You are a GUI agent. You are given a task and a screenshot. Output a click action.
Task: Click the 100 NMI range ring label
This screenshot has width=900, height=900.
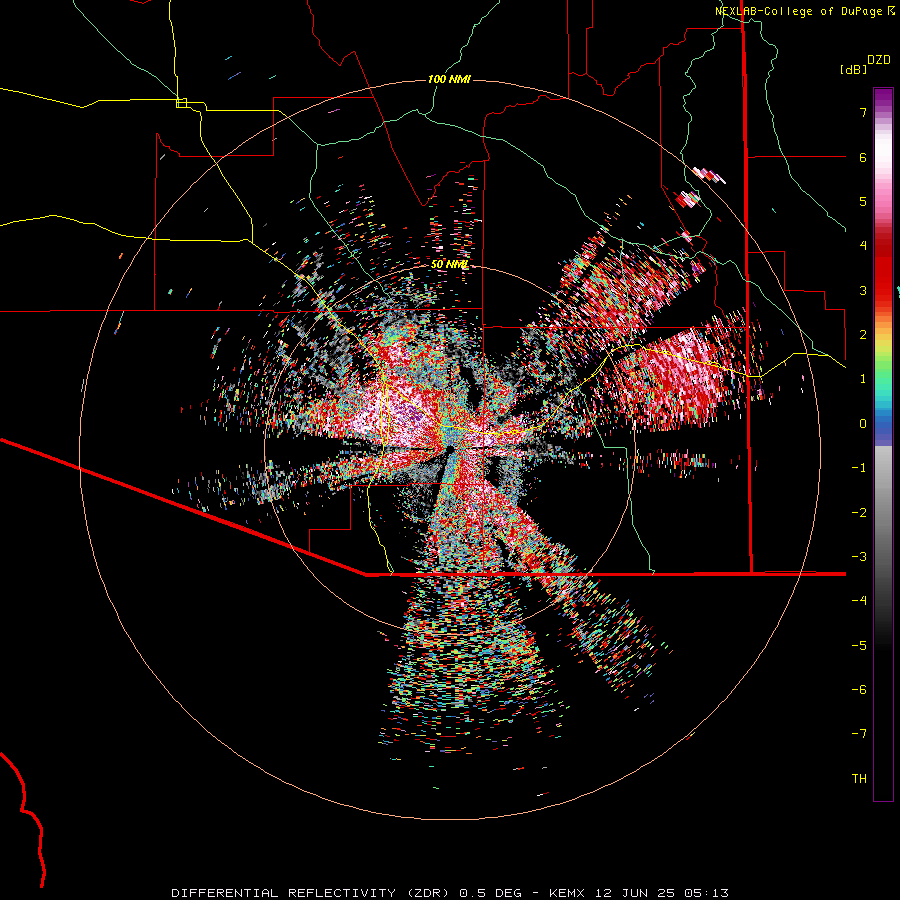click(449, 79)
